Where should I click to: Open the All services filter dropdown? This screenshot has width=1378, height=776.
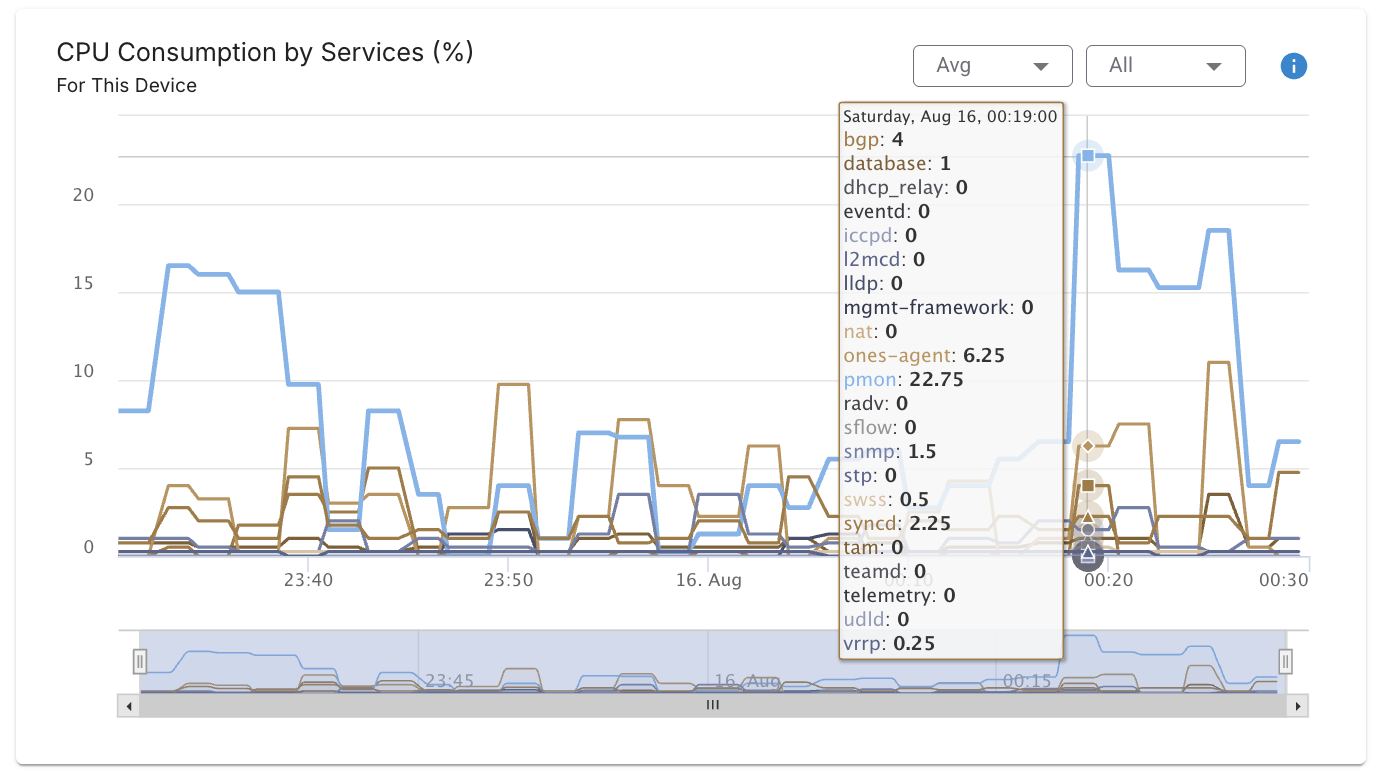click(x=1165, y=66)
